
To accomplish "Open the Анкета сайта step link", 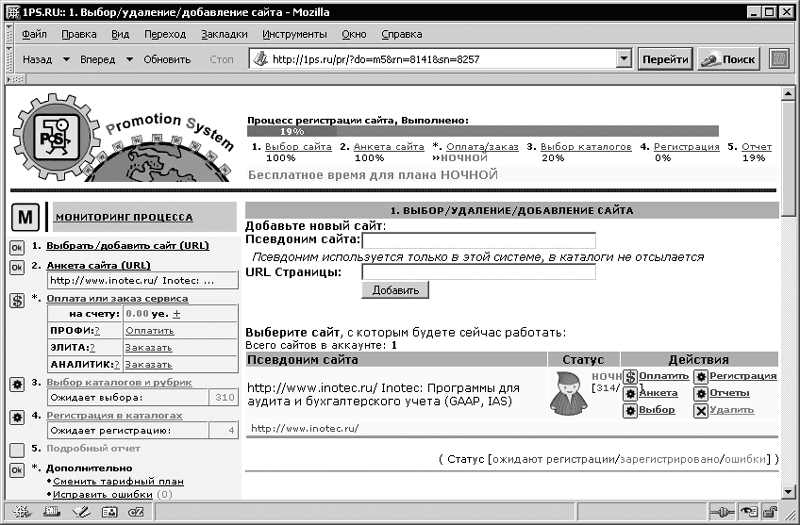I will coord(389,147).
